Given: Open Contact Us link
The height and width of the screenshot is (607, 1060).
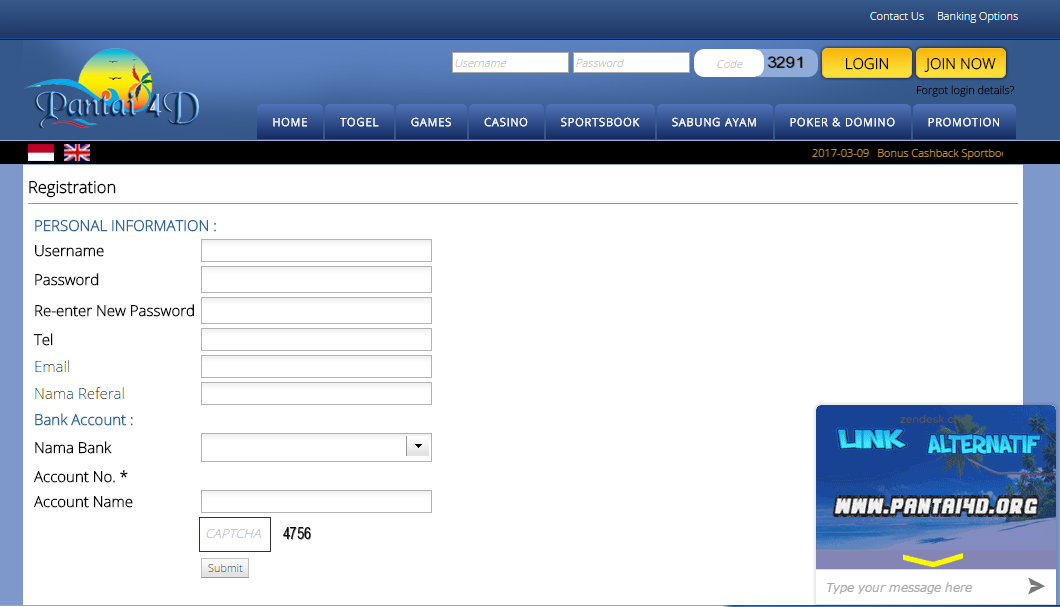Looking at the screenshot, I should (896, 16).
